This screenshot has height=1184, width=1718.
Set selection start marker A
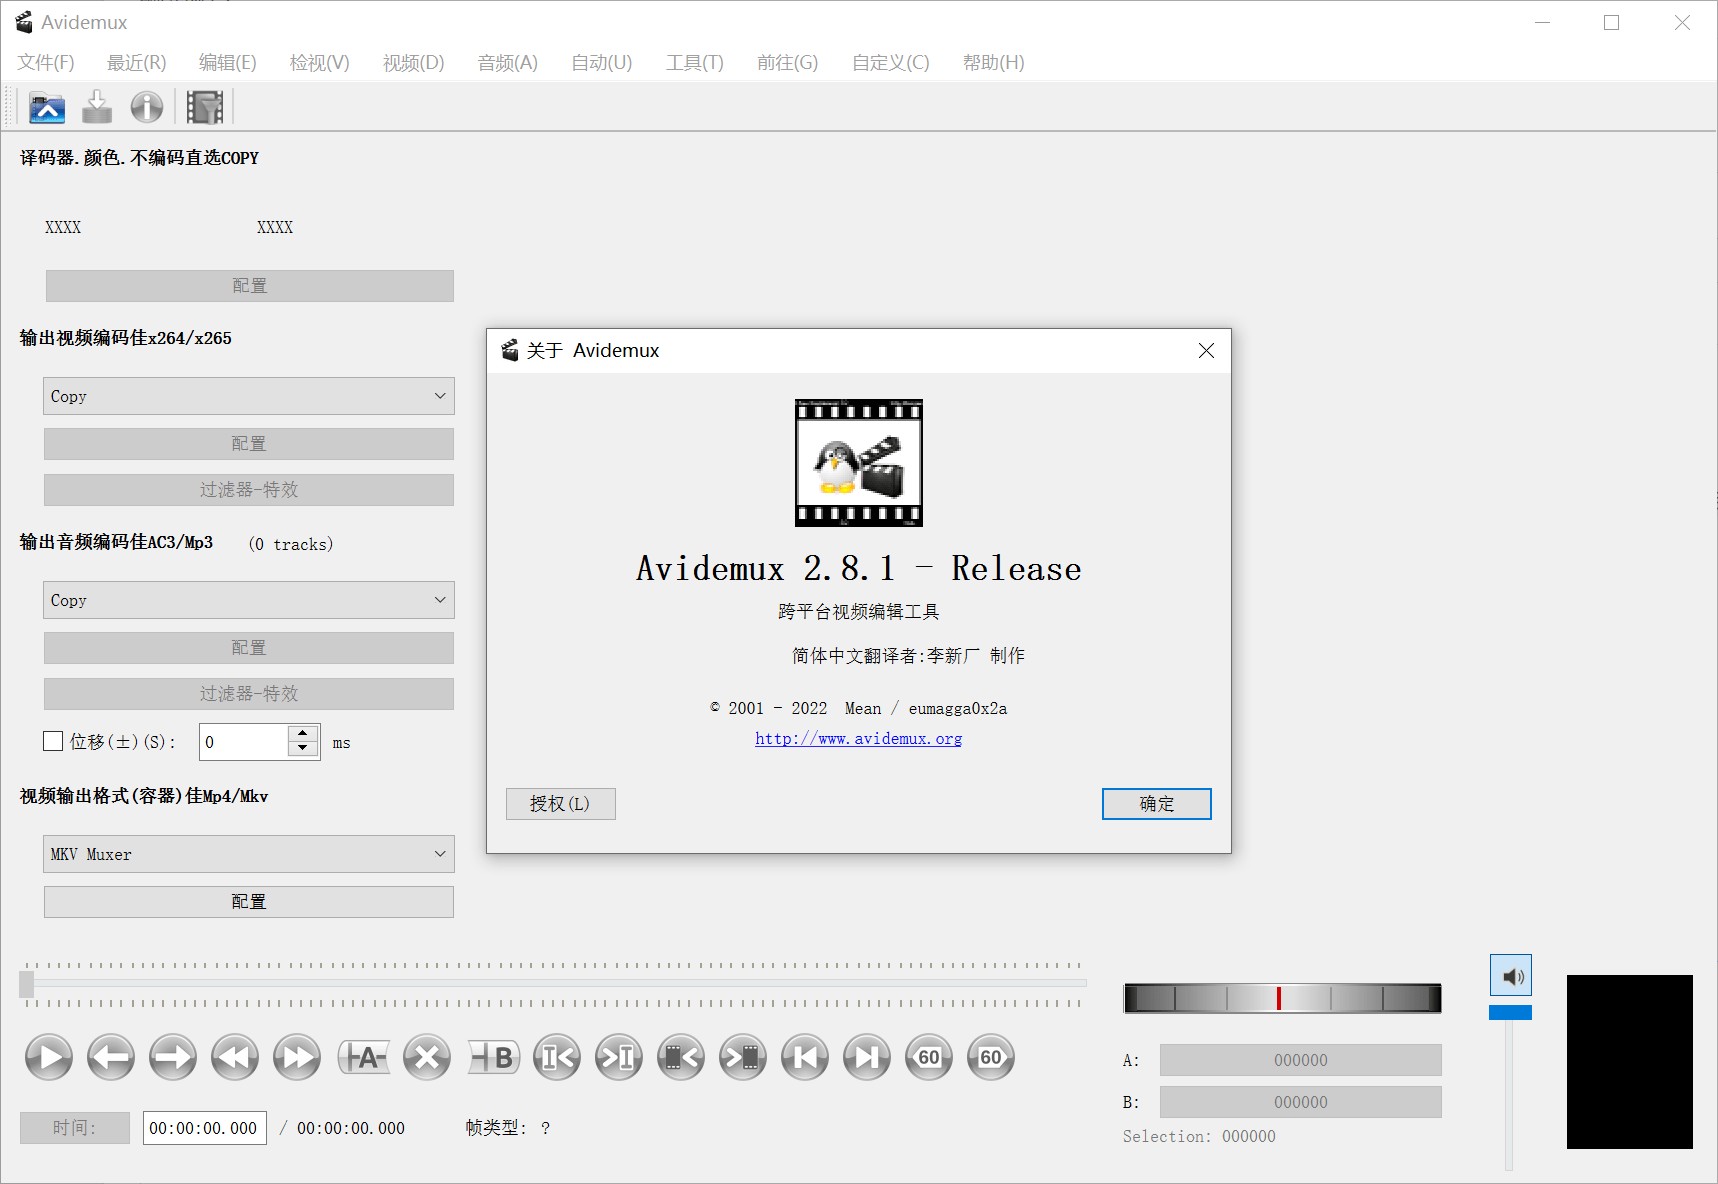click(364, 1057)
